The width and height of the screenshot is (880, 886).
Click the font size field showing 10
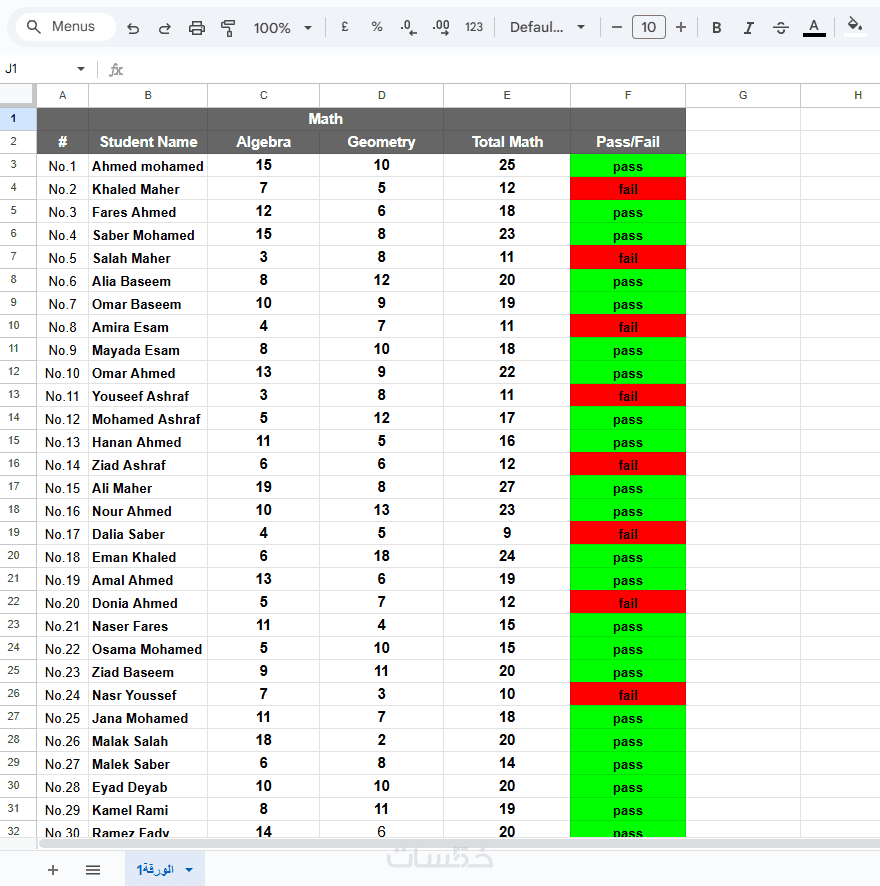[648, 27]
